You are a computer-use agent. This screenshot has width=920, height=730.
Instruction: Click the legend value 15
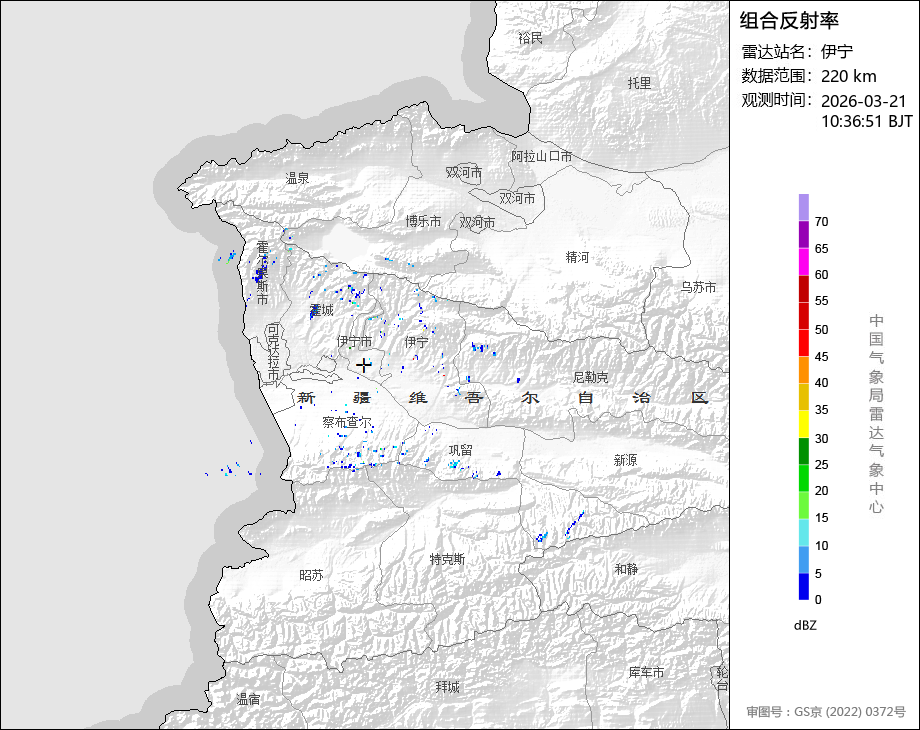coord(821,518)
